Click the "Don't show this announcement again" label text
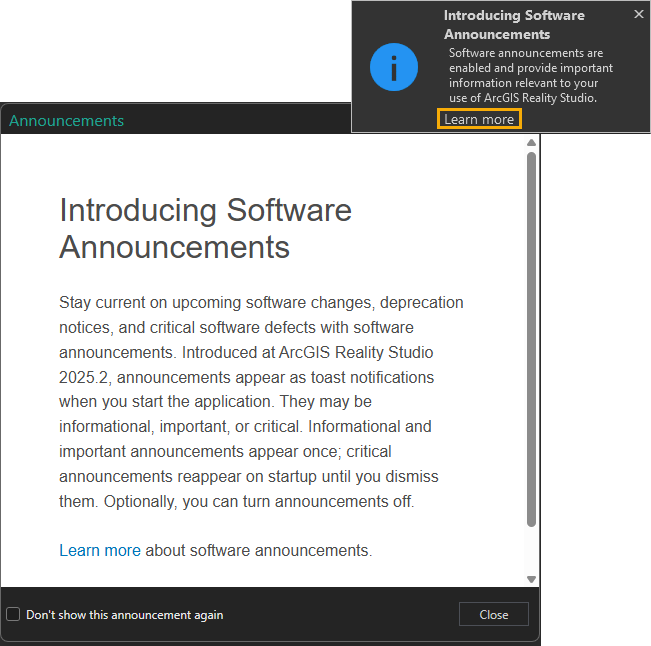Viewport: 651px width, 646px height. click(x=124, y=615)
